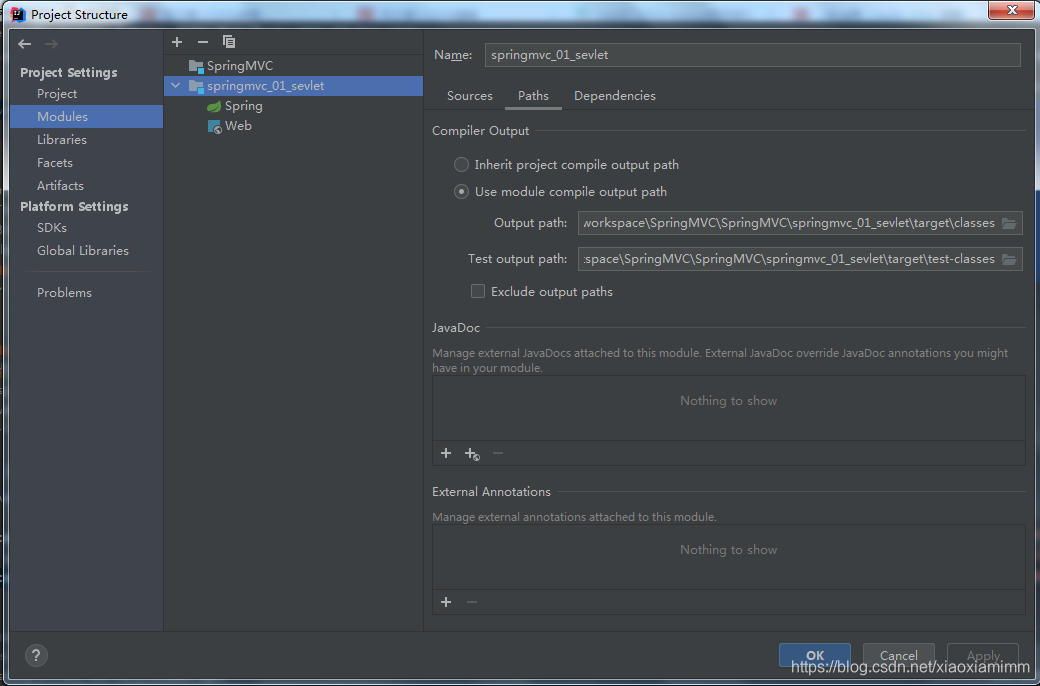
Task: Browse for Output path folder
Action: (1009, 223)
